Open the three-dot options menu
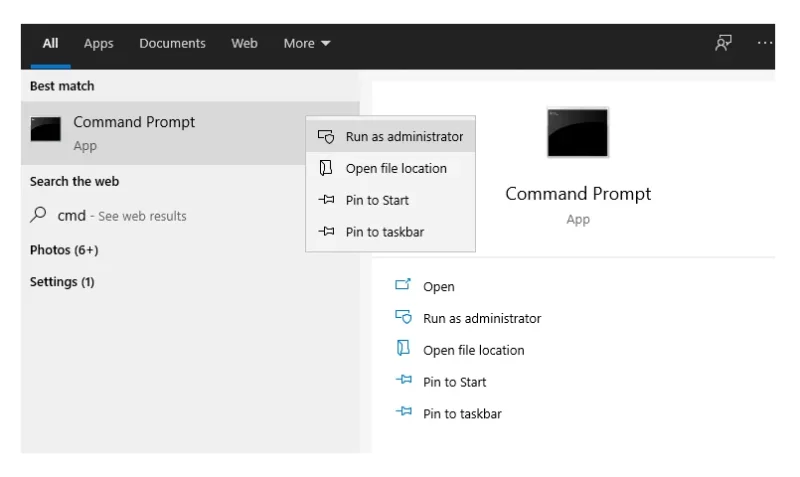This screenshot has width=800, height=477. 765,43
